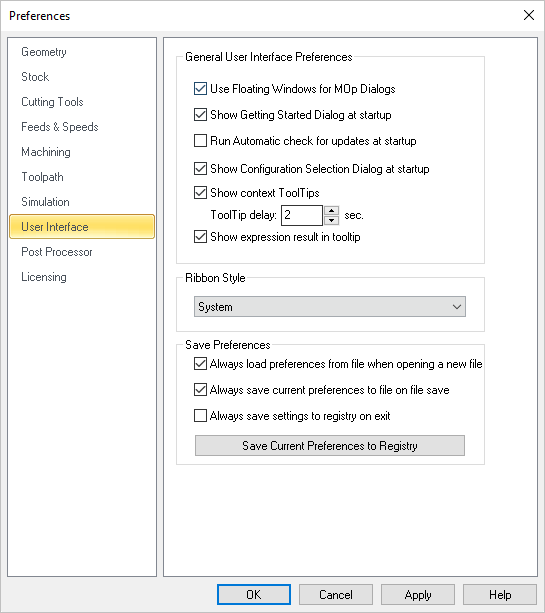Click the ToolTip delay input field

pyautogui.click(x=302, y=215)
